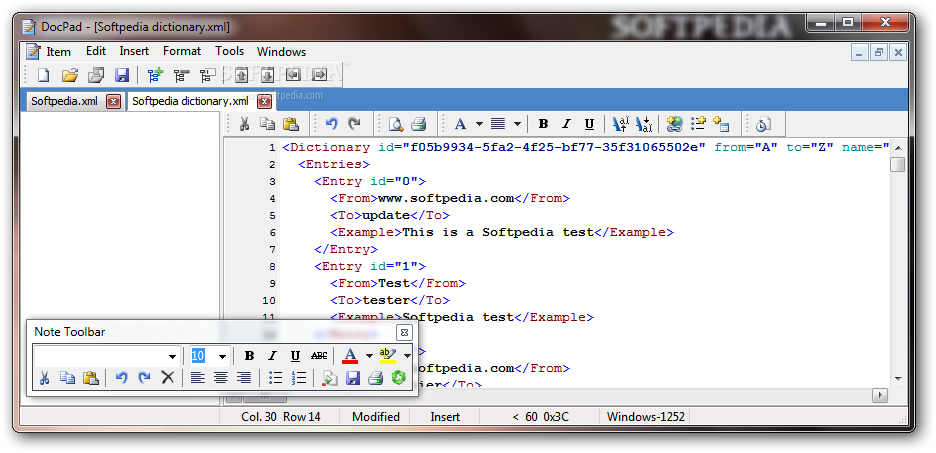Toggle bold in the Note Toolbar

250,356
